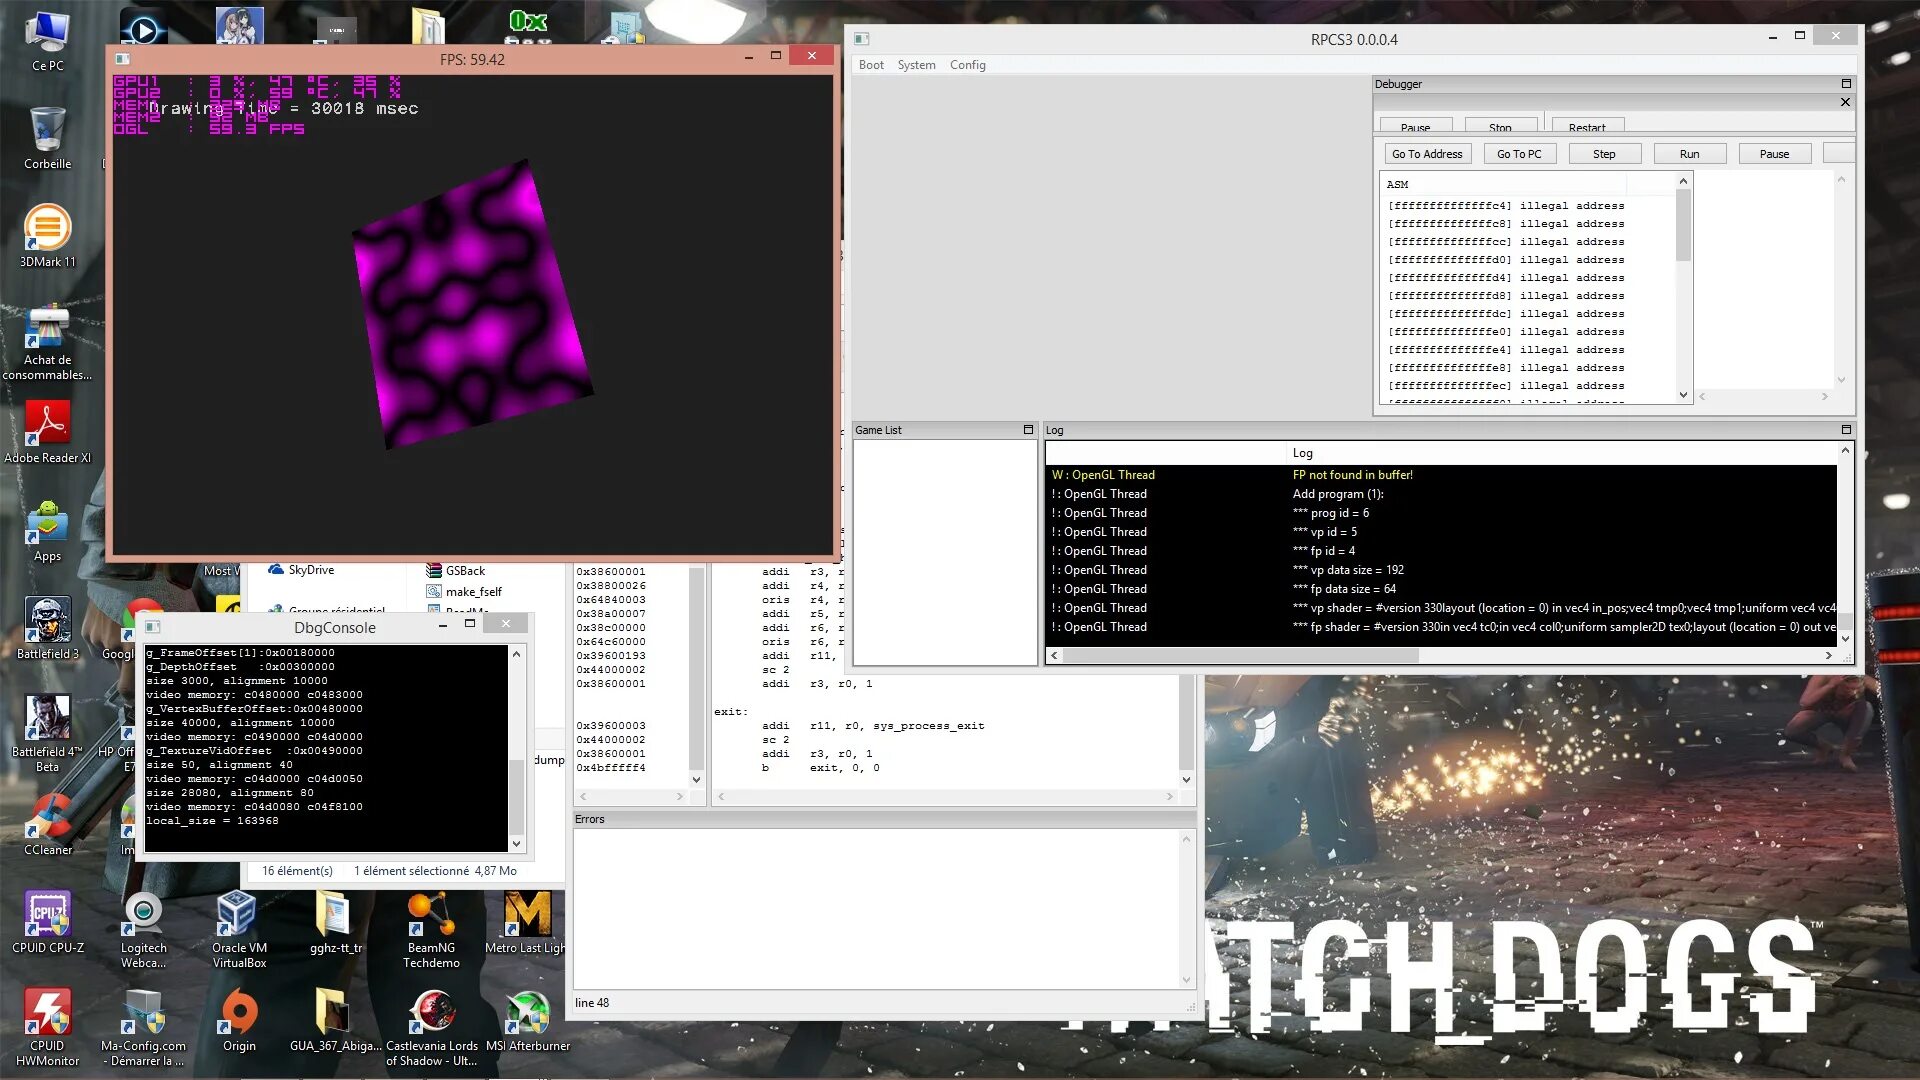Image resolution: width=1920 pixels, height=1080 pixels.
Task: Float the Log panel
Action: [x=1846, y=430]
